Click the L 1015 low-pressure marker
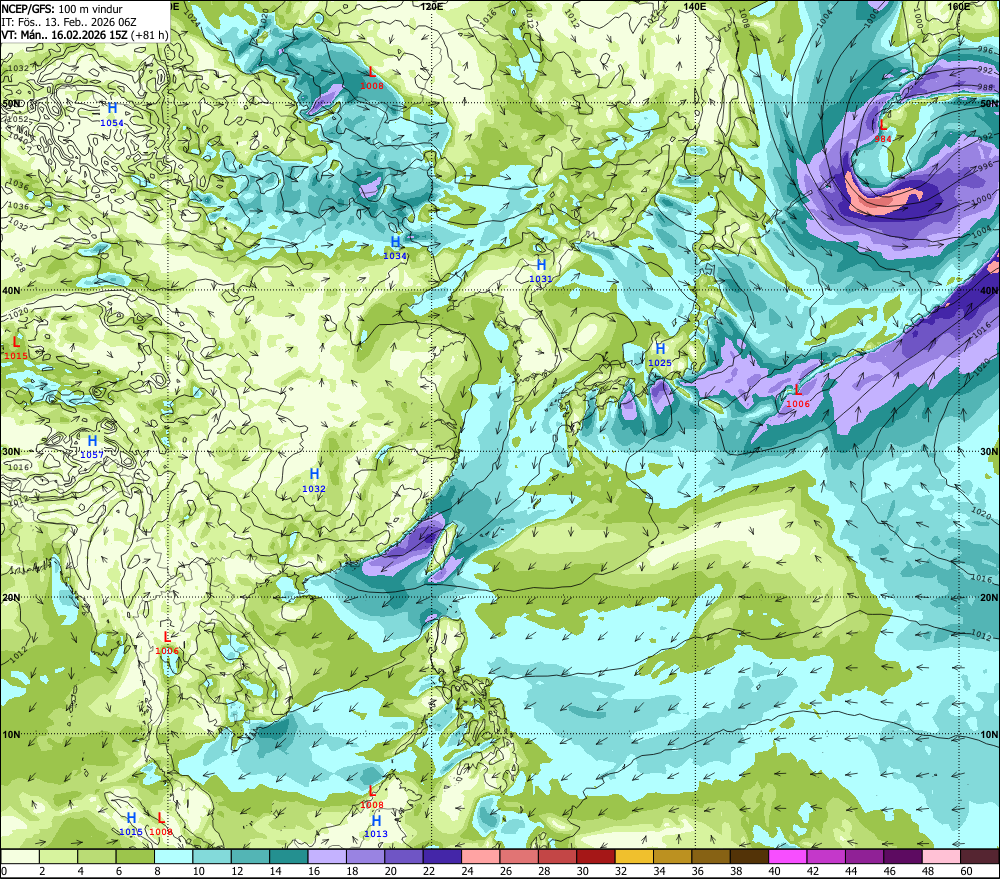The width and height of the screenshot is (1000, 879). click(x=16, y=348)
